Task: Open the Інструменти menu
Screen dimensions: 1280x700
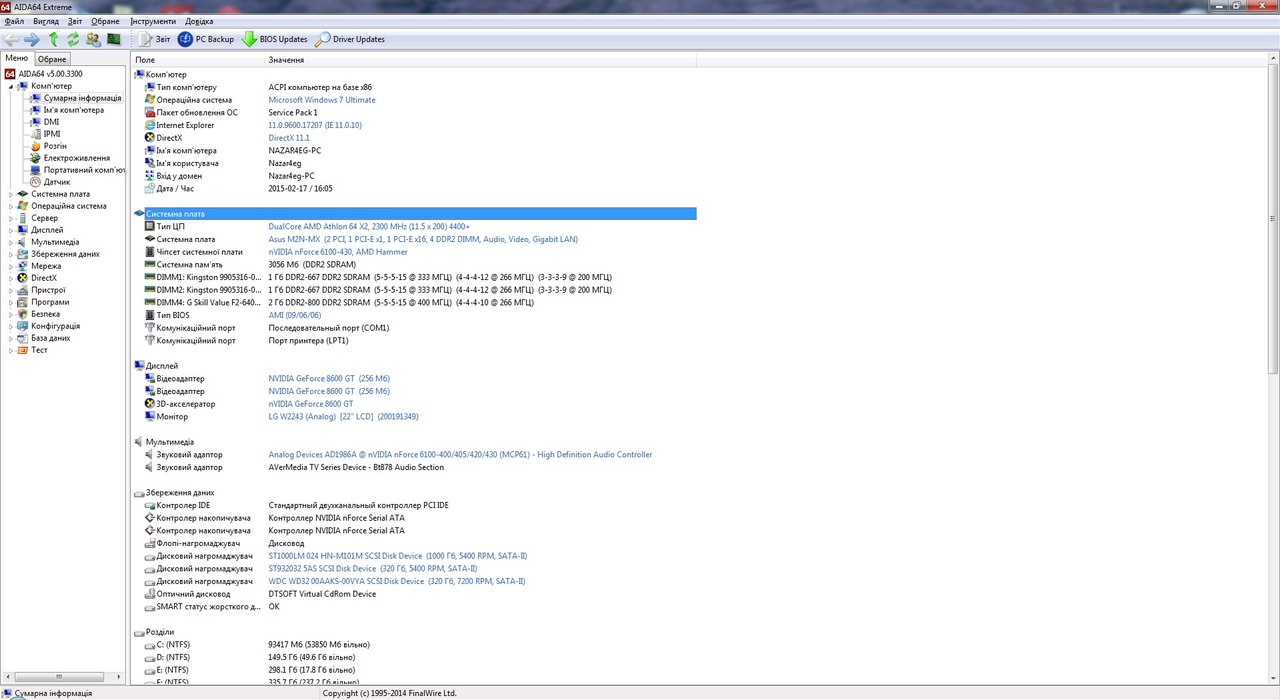Action: tap(153, 21)
